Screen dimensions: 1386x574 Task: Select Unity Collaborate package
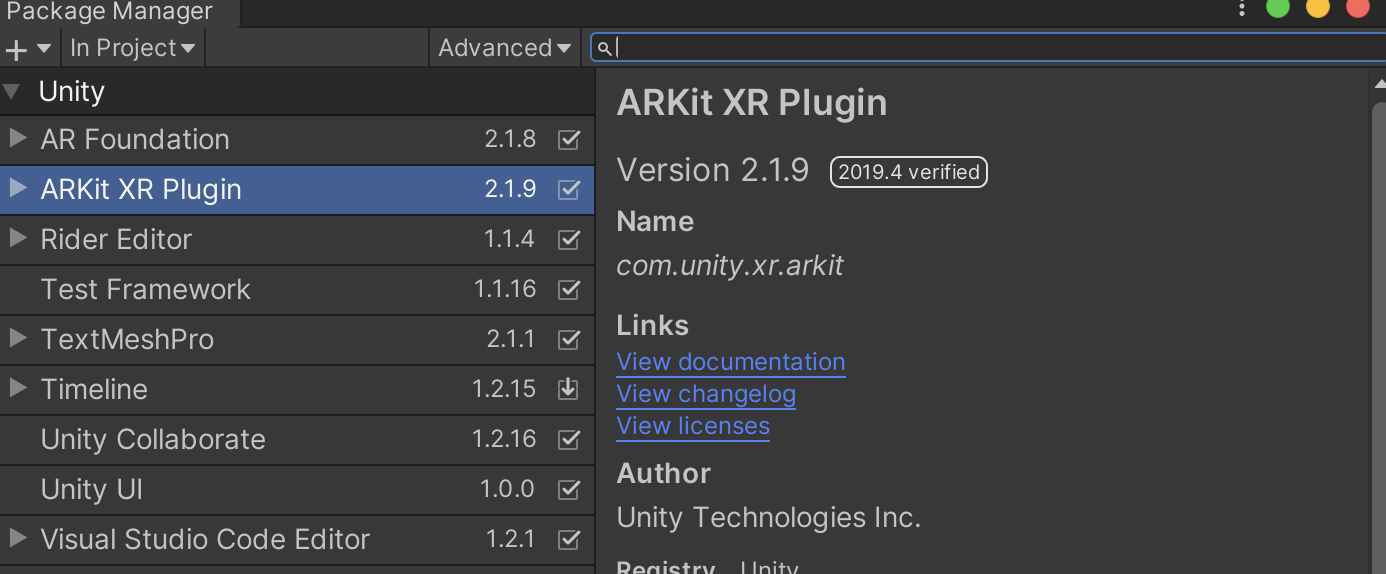click(x=297, y=440)
